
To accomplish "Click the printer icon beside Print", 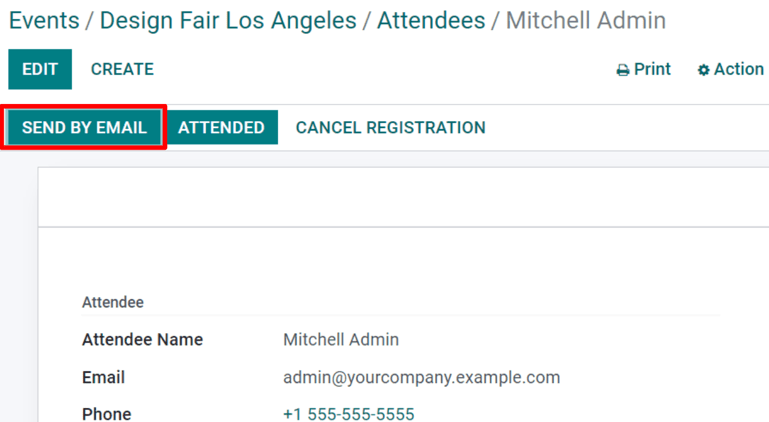I will [x=623, y=70].
